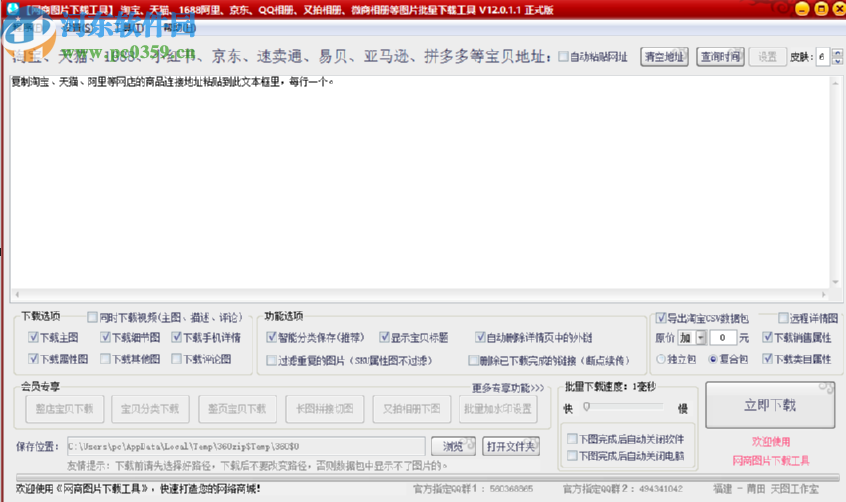Increase skin number with up arrow
This screenshot has height=502, width=846.
(837, 52)
